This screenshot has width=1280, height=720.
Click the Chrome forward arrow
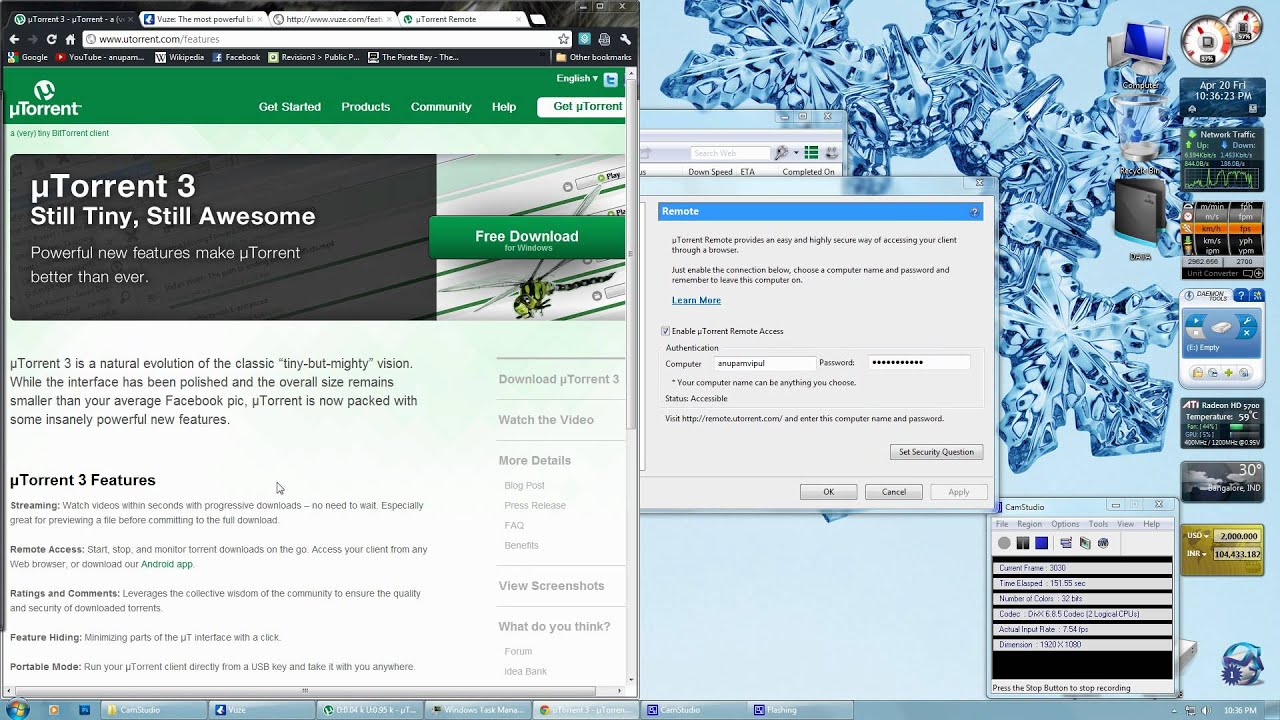click(33, 39)
